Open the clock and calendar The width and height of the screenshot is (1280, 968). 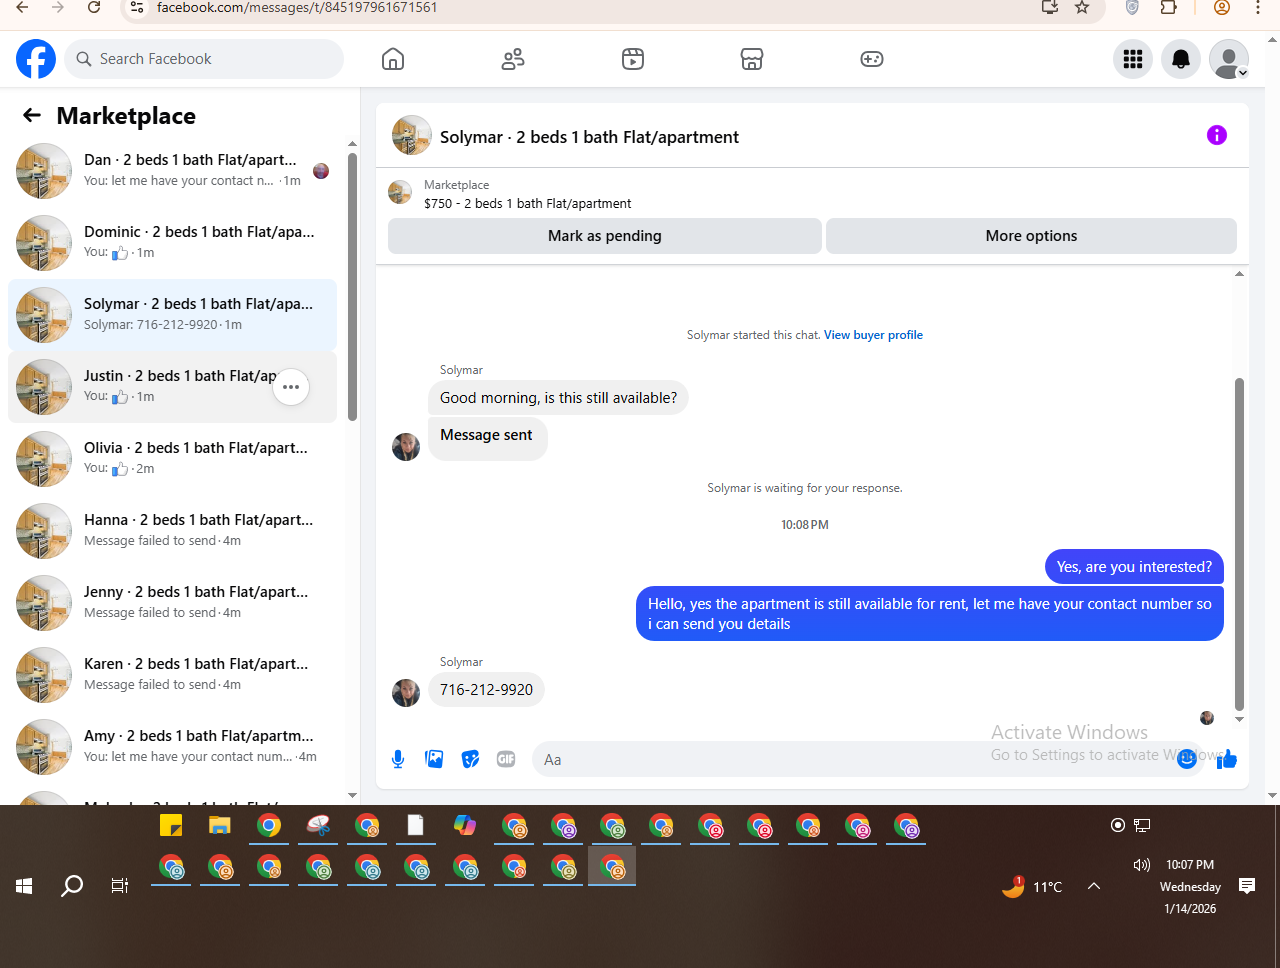(x=1190, y=887)
